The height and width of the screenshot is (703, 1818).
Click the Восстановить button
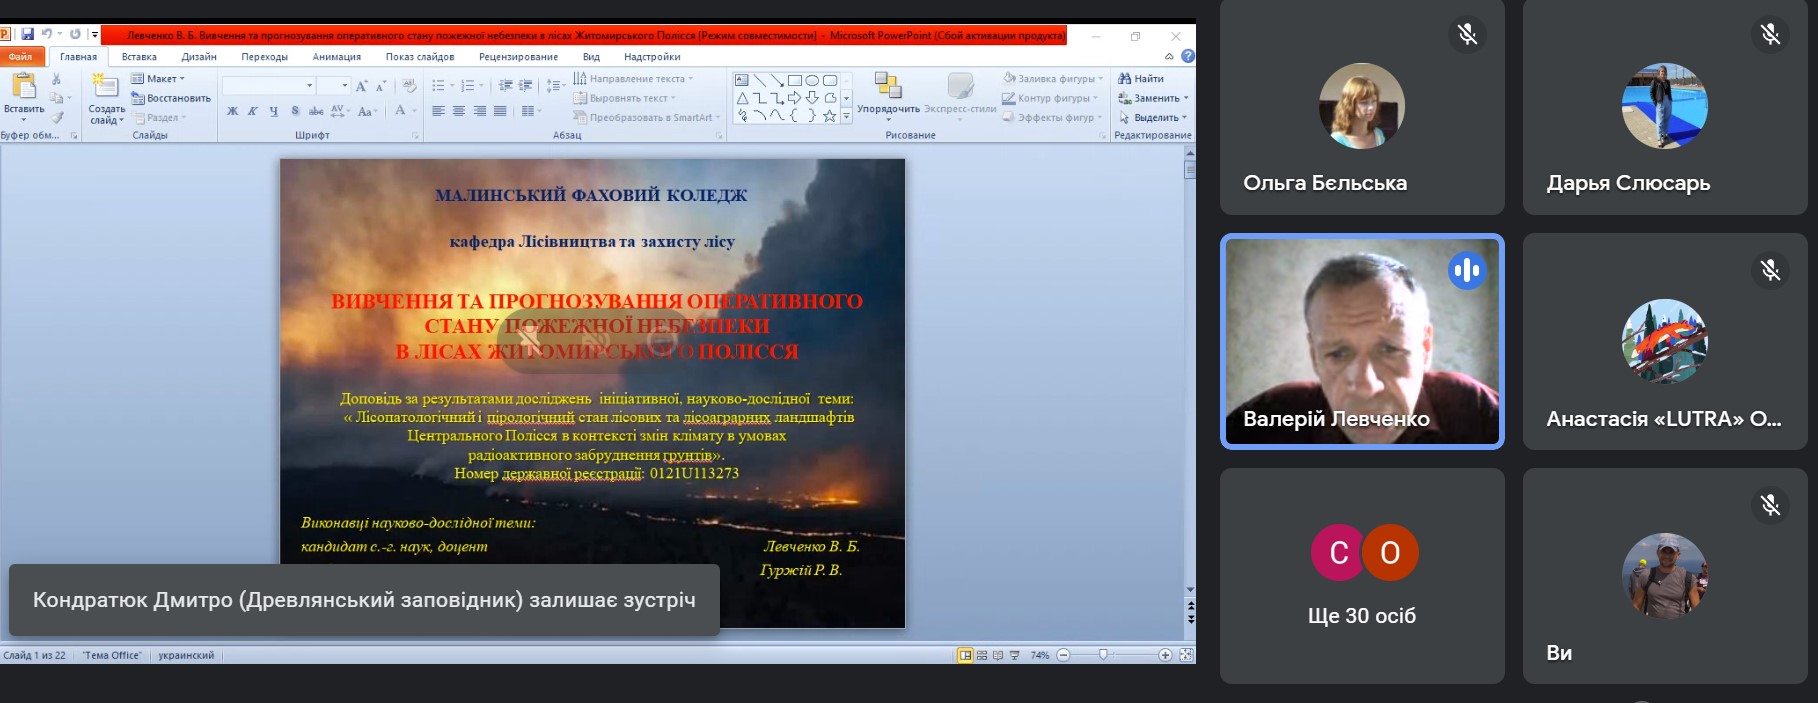pyautogui.click(x=171, y=98)
